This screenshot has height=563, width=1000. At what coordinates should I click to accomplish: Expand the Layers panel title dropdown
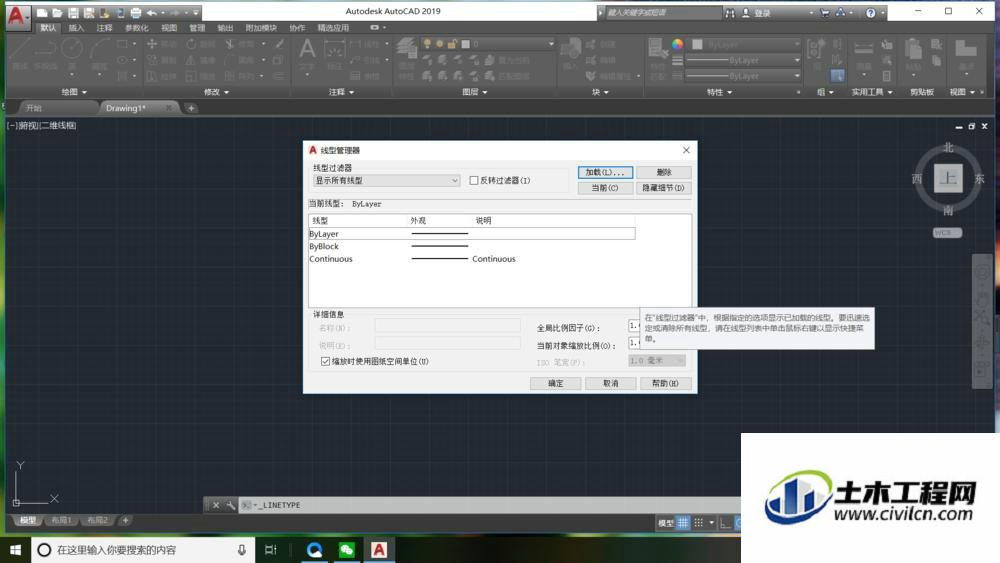point(474,92)
